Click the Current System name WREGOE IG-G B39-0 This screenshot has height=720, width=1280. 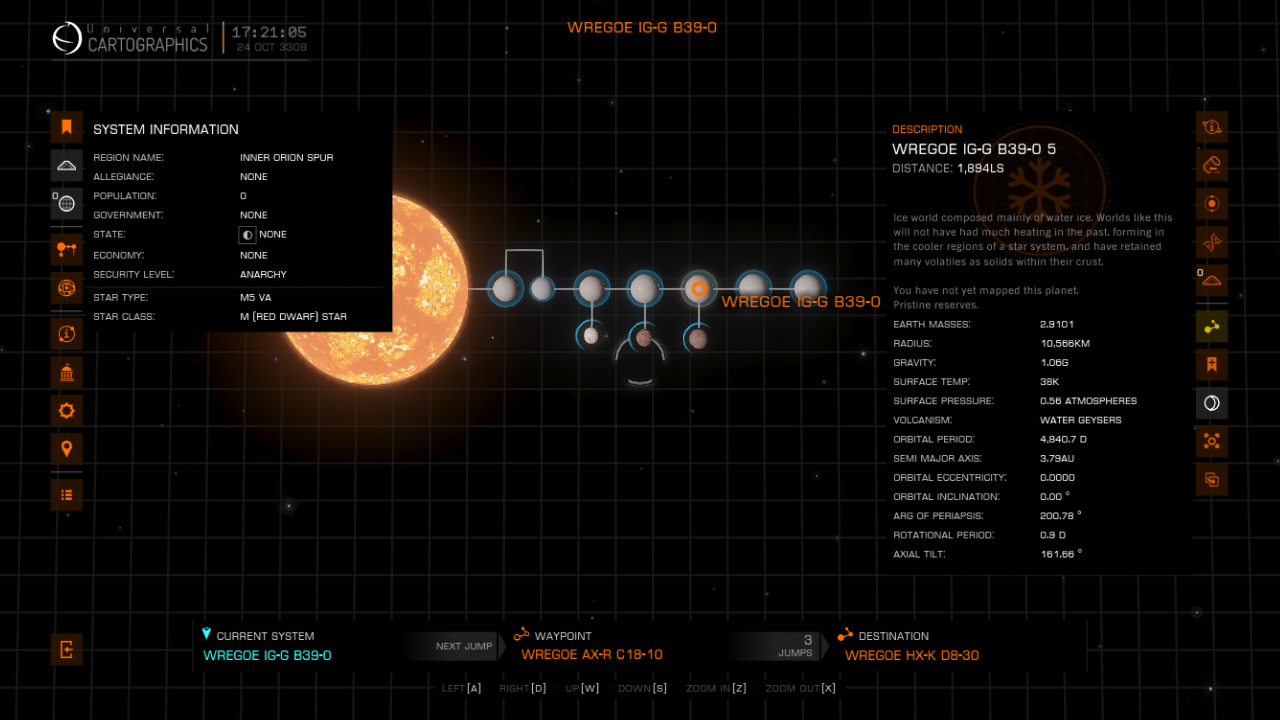tap(267, 655)
